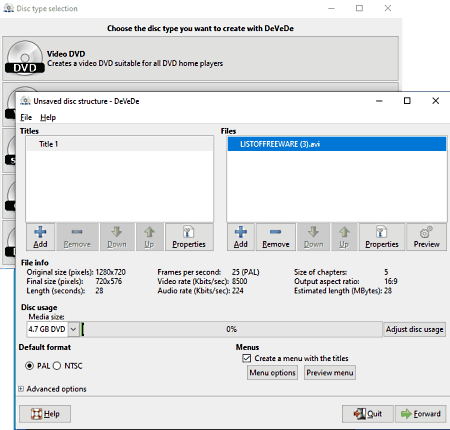Image resolution: width=450 pixels, height=430 pixels.
Task: Add a file in Files panel
Action: tap(241, 237)
